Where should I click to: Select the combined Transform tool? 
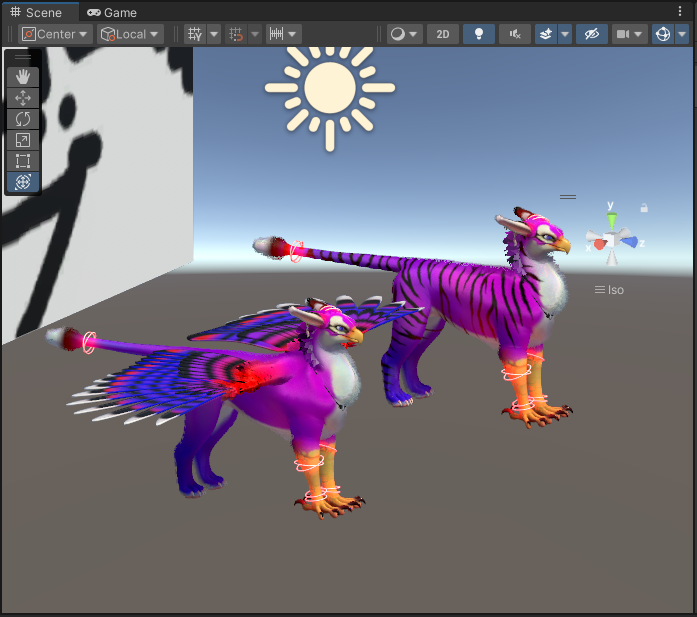[x=23, y=182]
